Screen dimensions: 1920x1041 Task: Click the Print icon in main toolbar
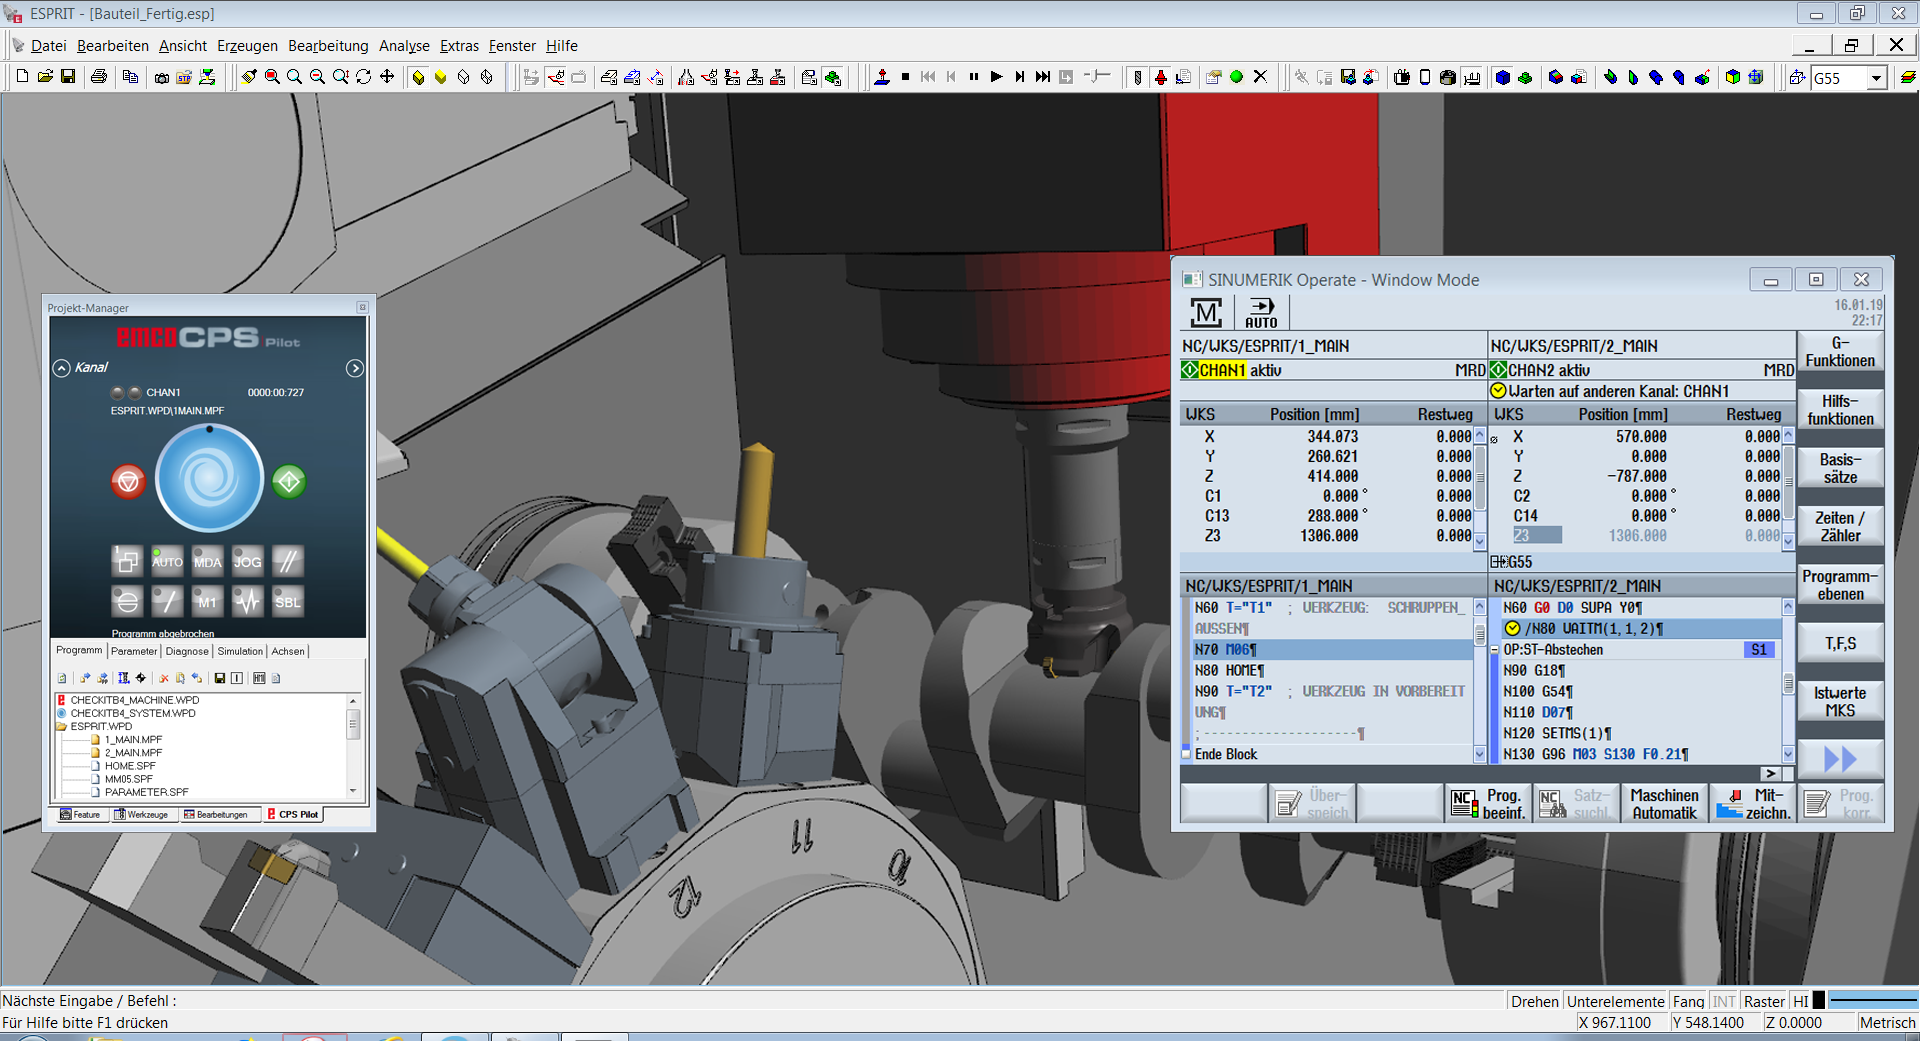point(98,77)
